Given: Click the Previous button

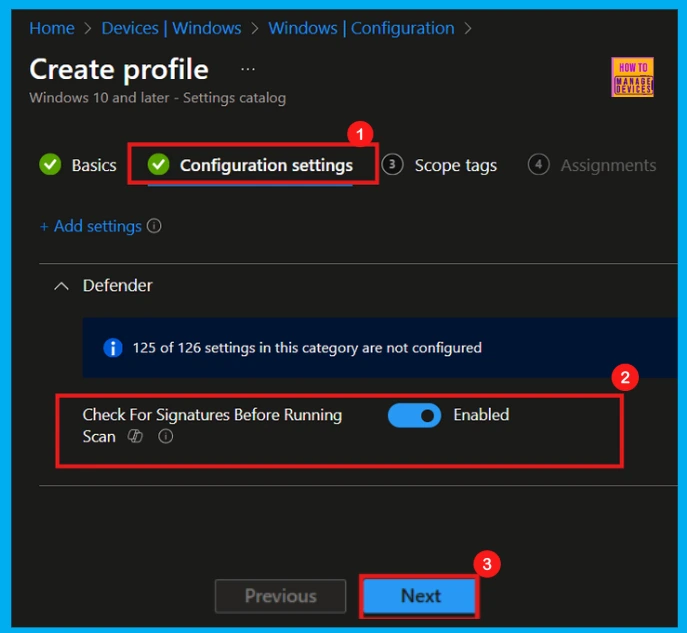Looking at the screenshot, I should 280,596.
